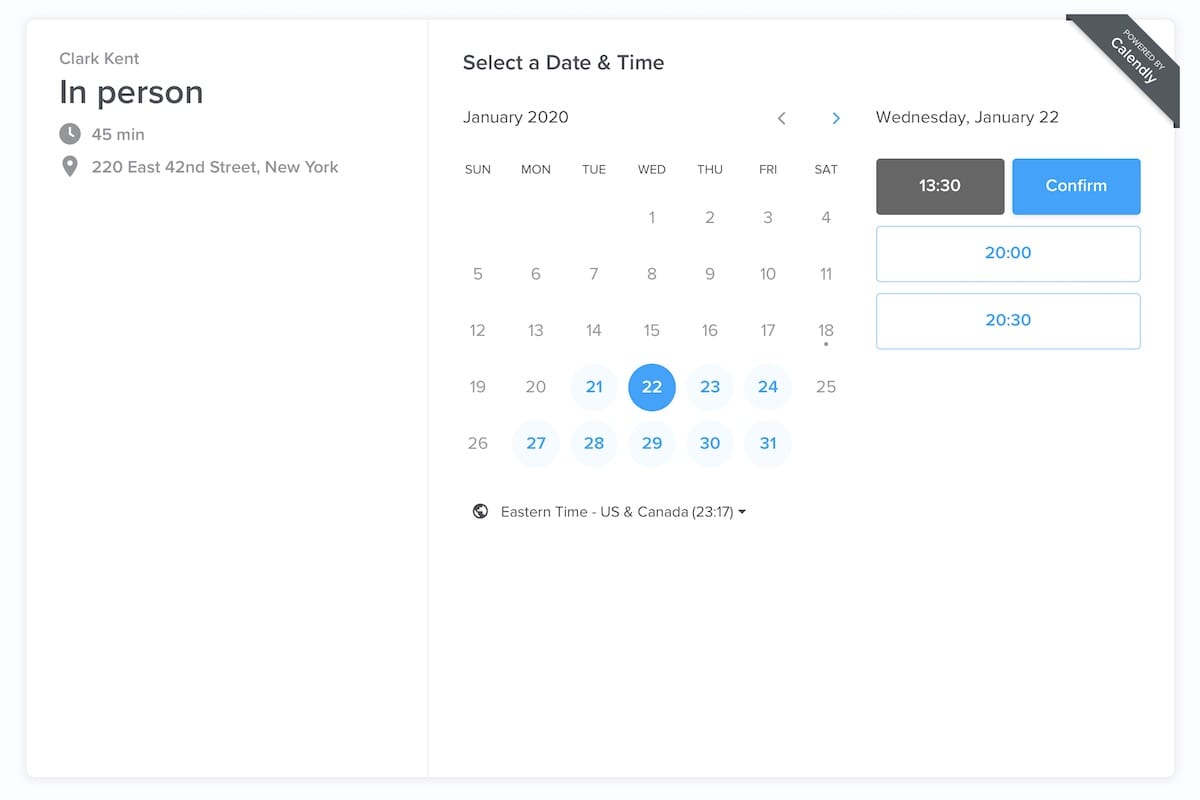This screenshot has width=1200, height=800.
Task: Select the 13:30 time slot
Action: point(940,186)
